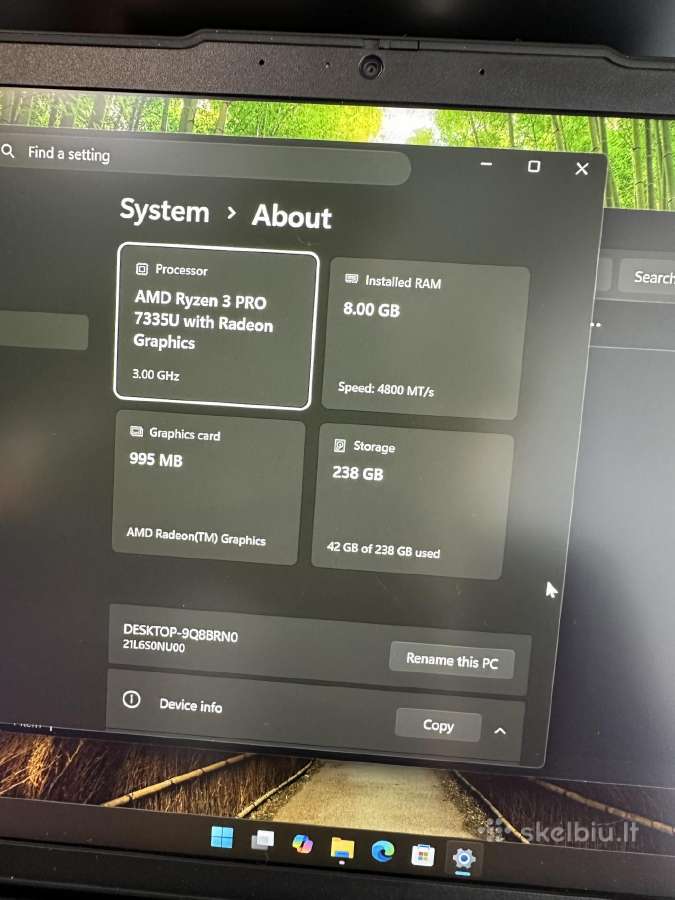Launch Microsoft Edge from taskbar

382,851
